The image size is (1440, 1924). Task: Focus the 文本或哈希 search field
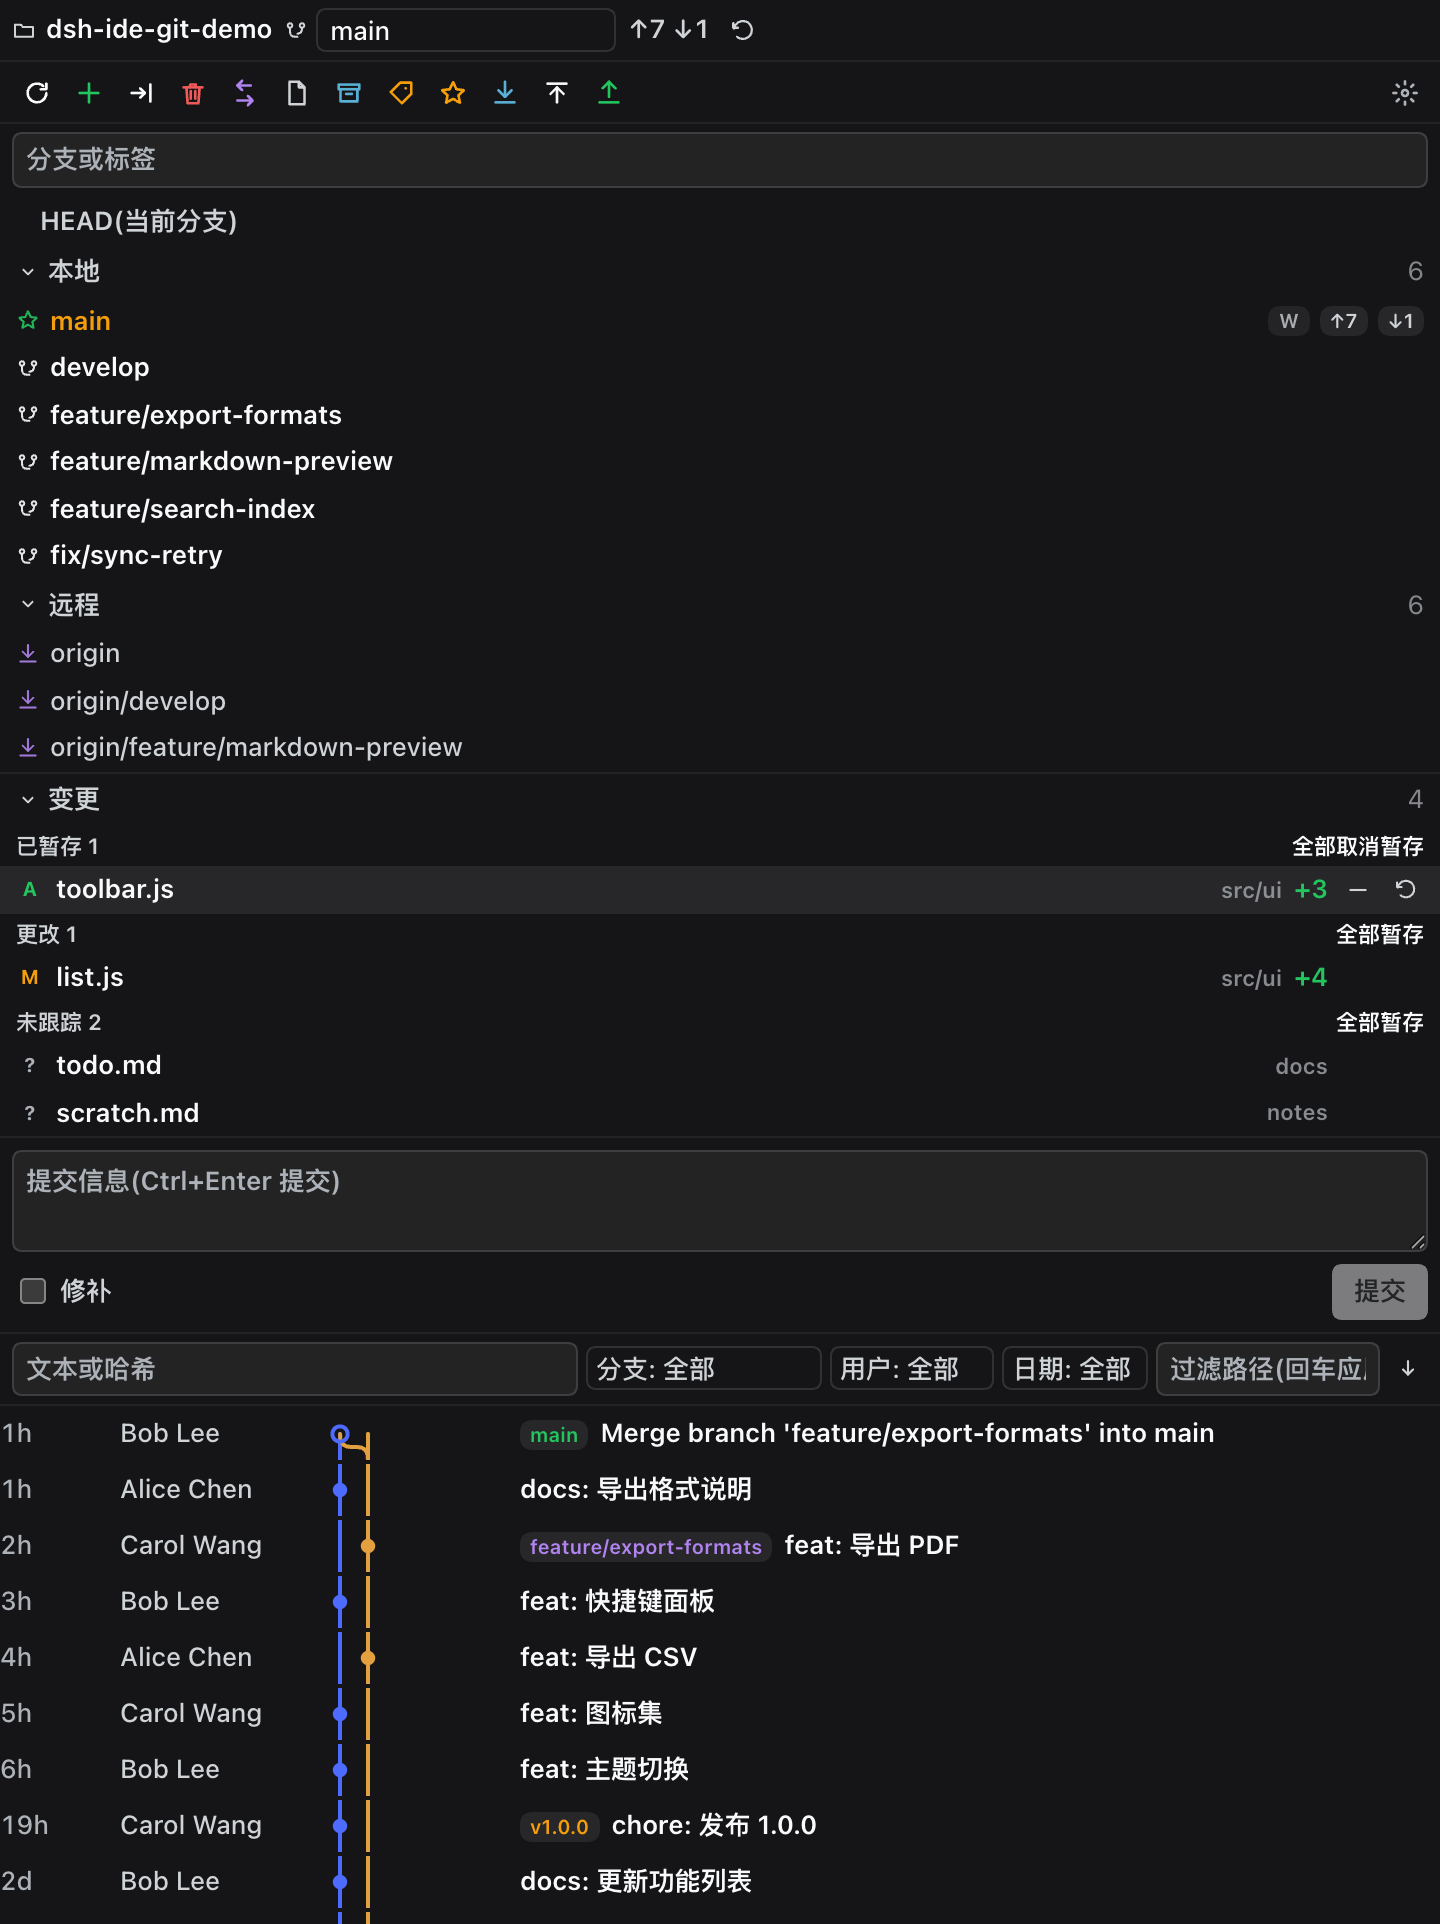295,1369
